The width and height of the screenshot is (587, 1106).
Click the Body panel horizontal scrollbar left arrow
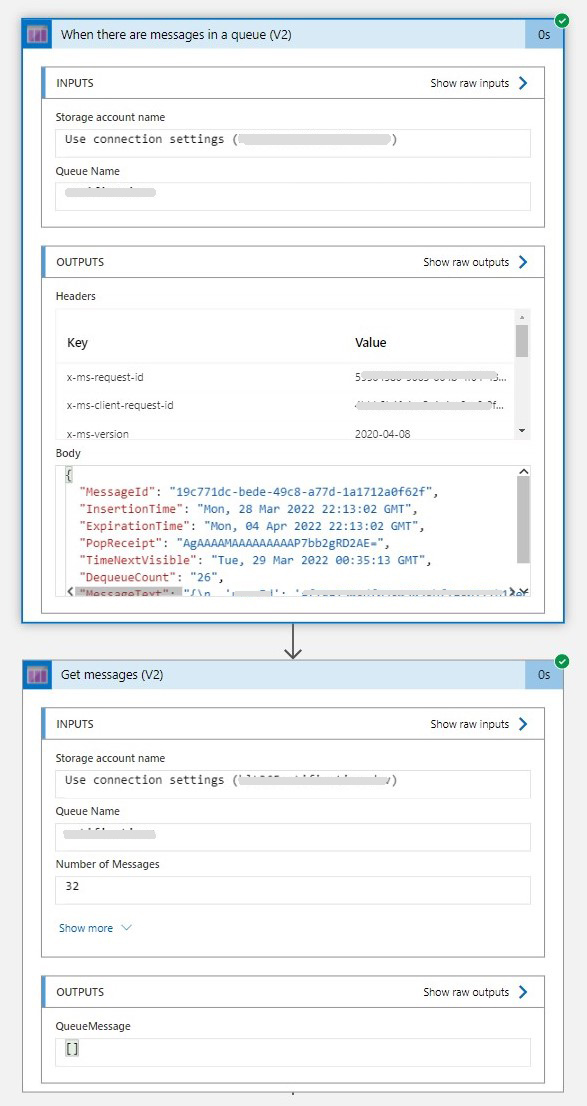(70, 591)
